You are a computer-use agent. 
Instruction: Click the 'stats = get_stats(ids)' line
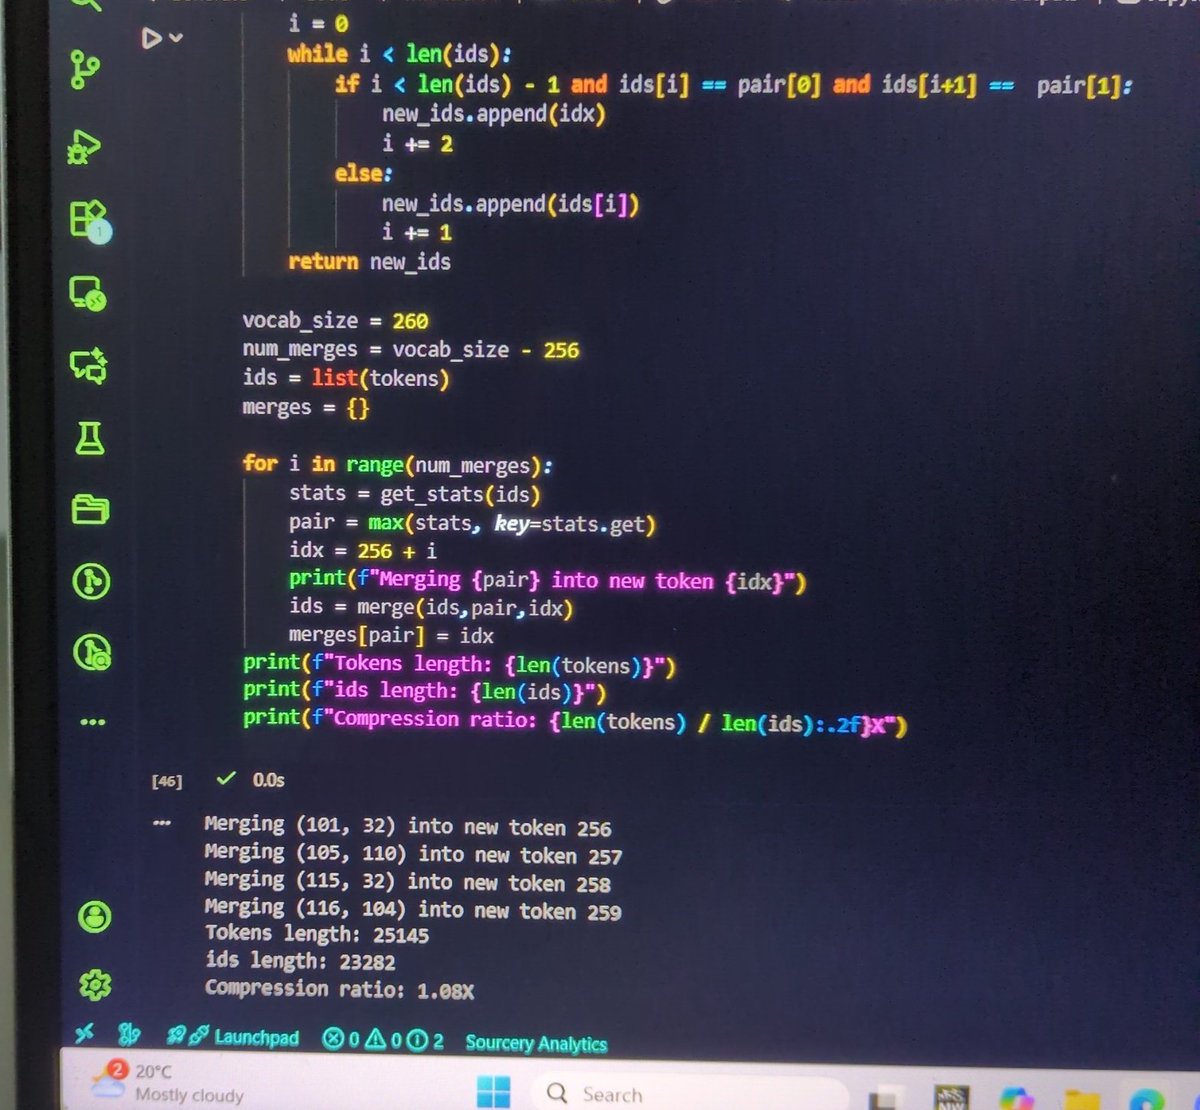coord(415,494)
